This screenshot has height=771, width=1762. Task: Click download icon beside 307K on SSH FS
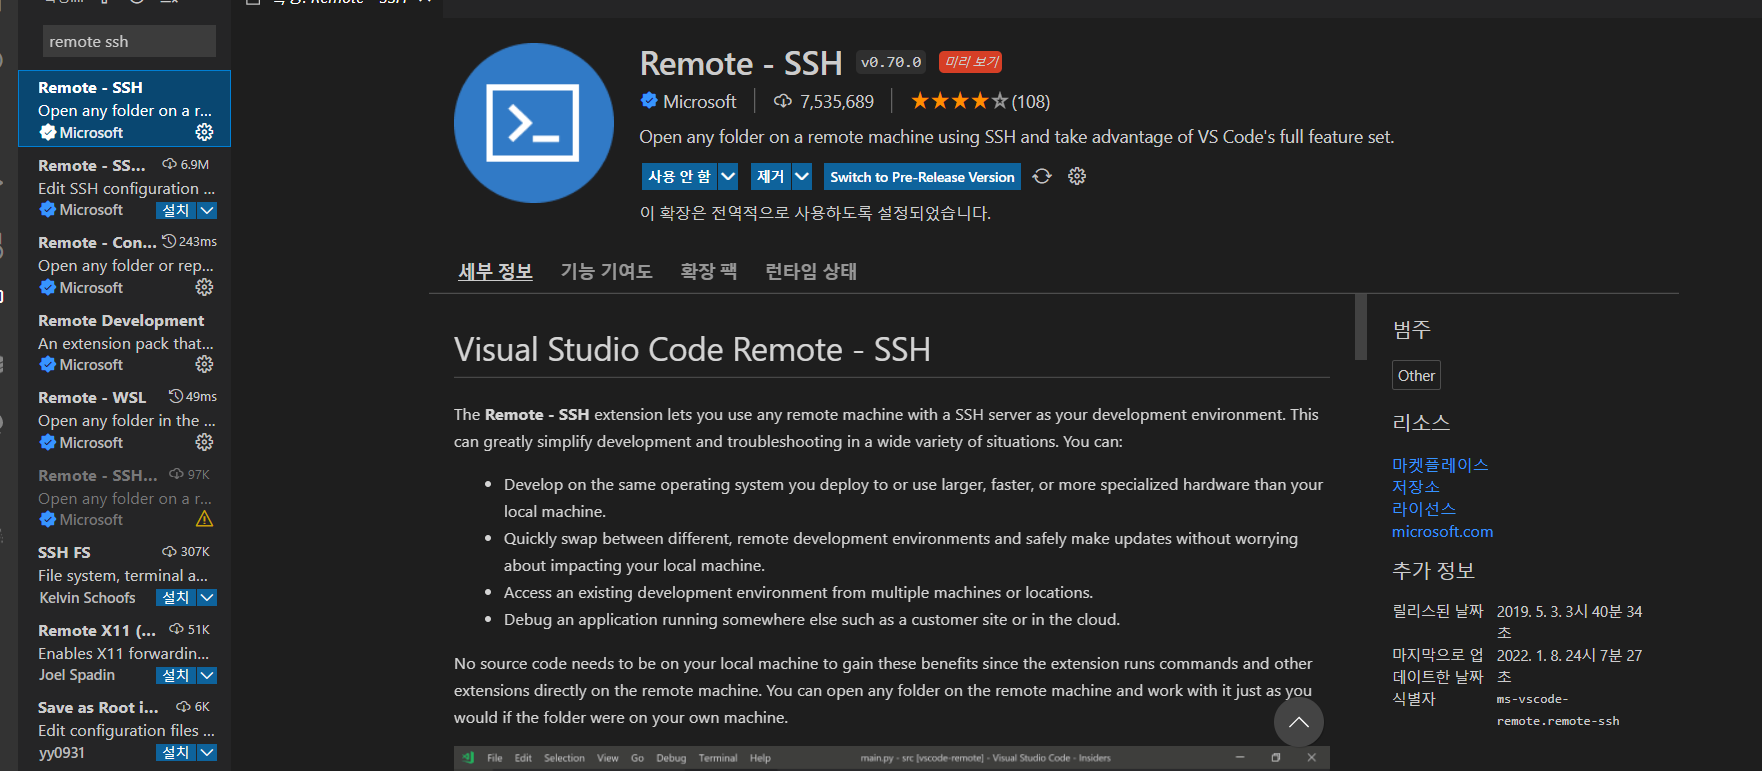[x=169, y=551]
